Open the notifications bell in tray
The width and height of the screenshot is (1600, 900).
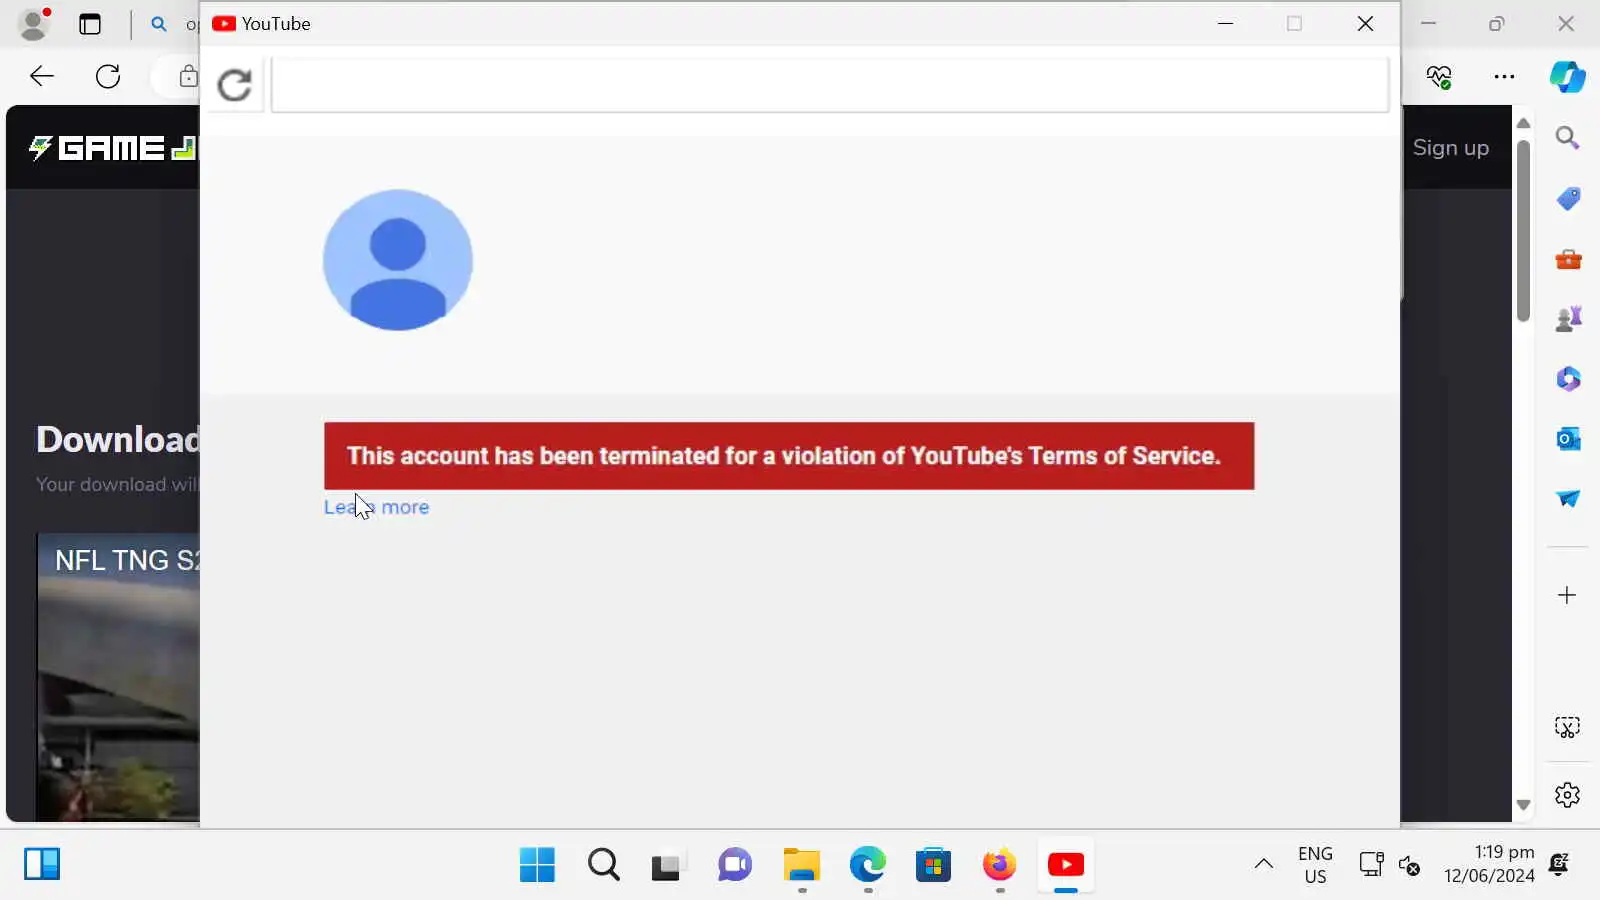click(x=1559, y=864)
